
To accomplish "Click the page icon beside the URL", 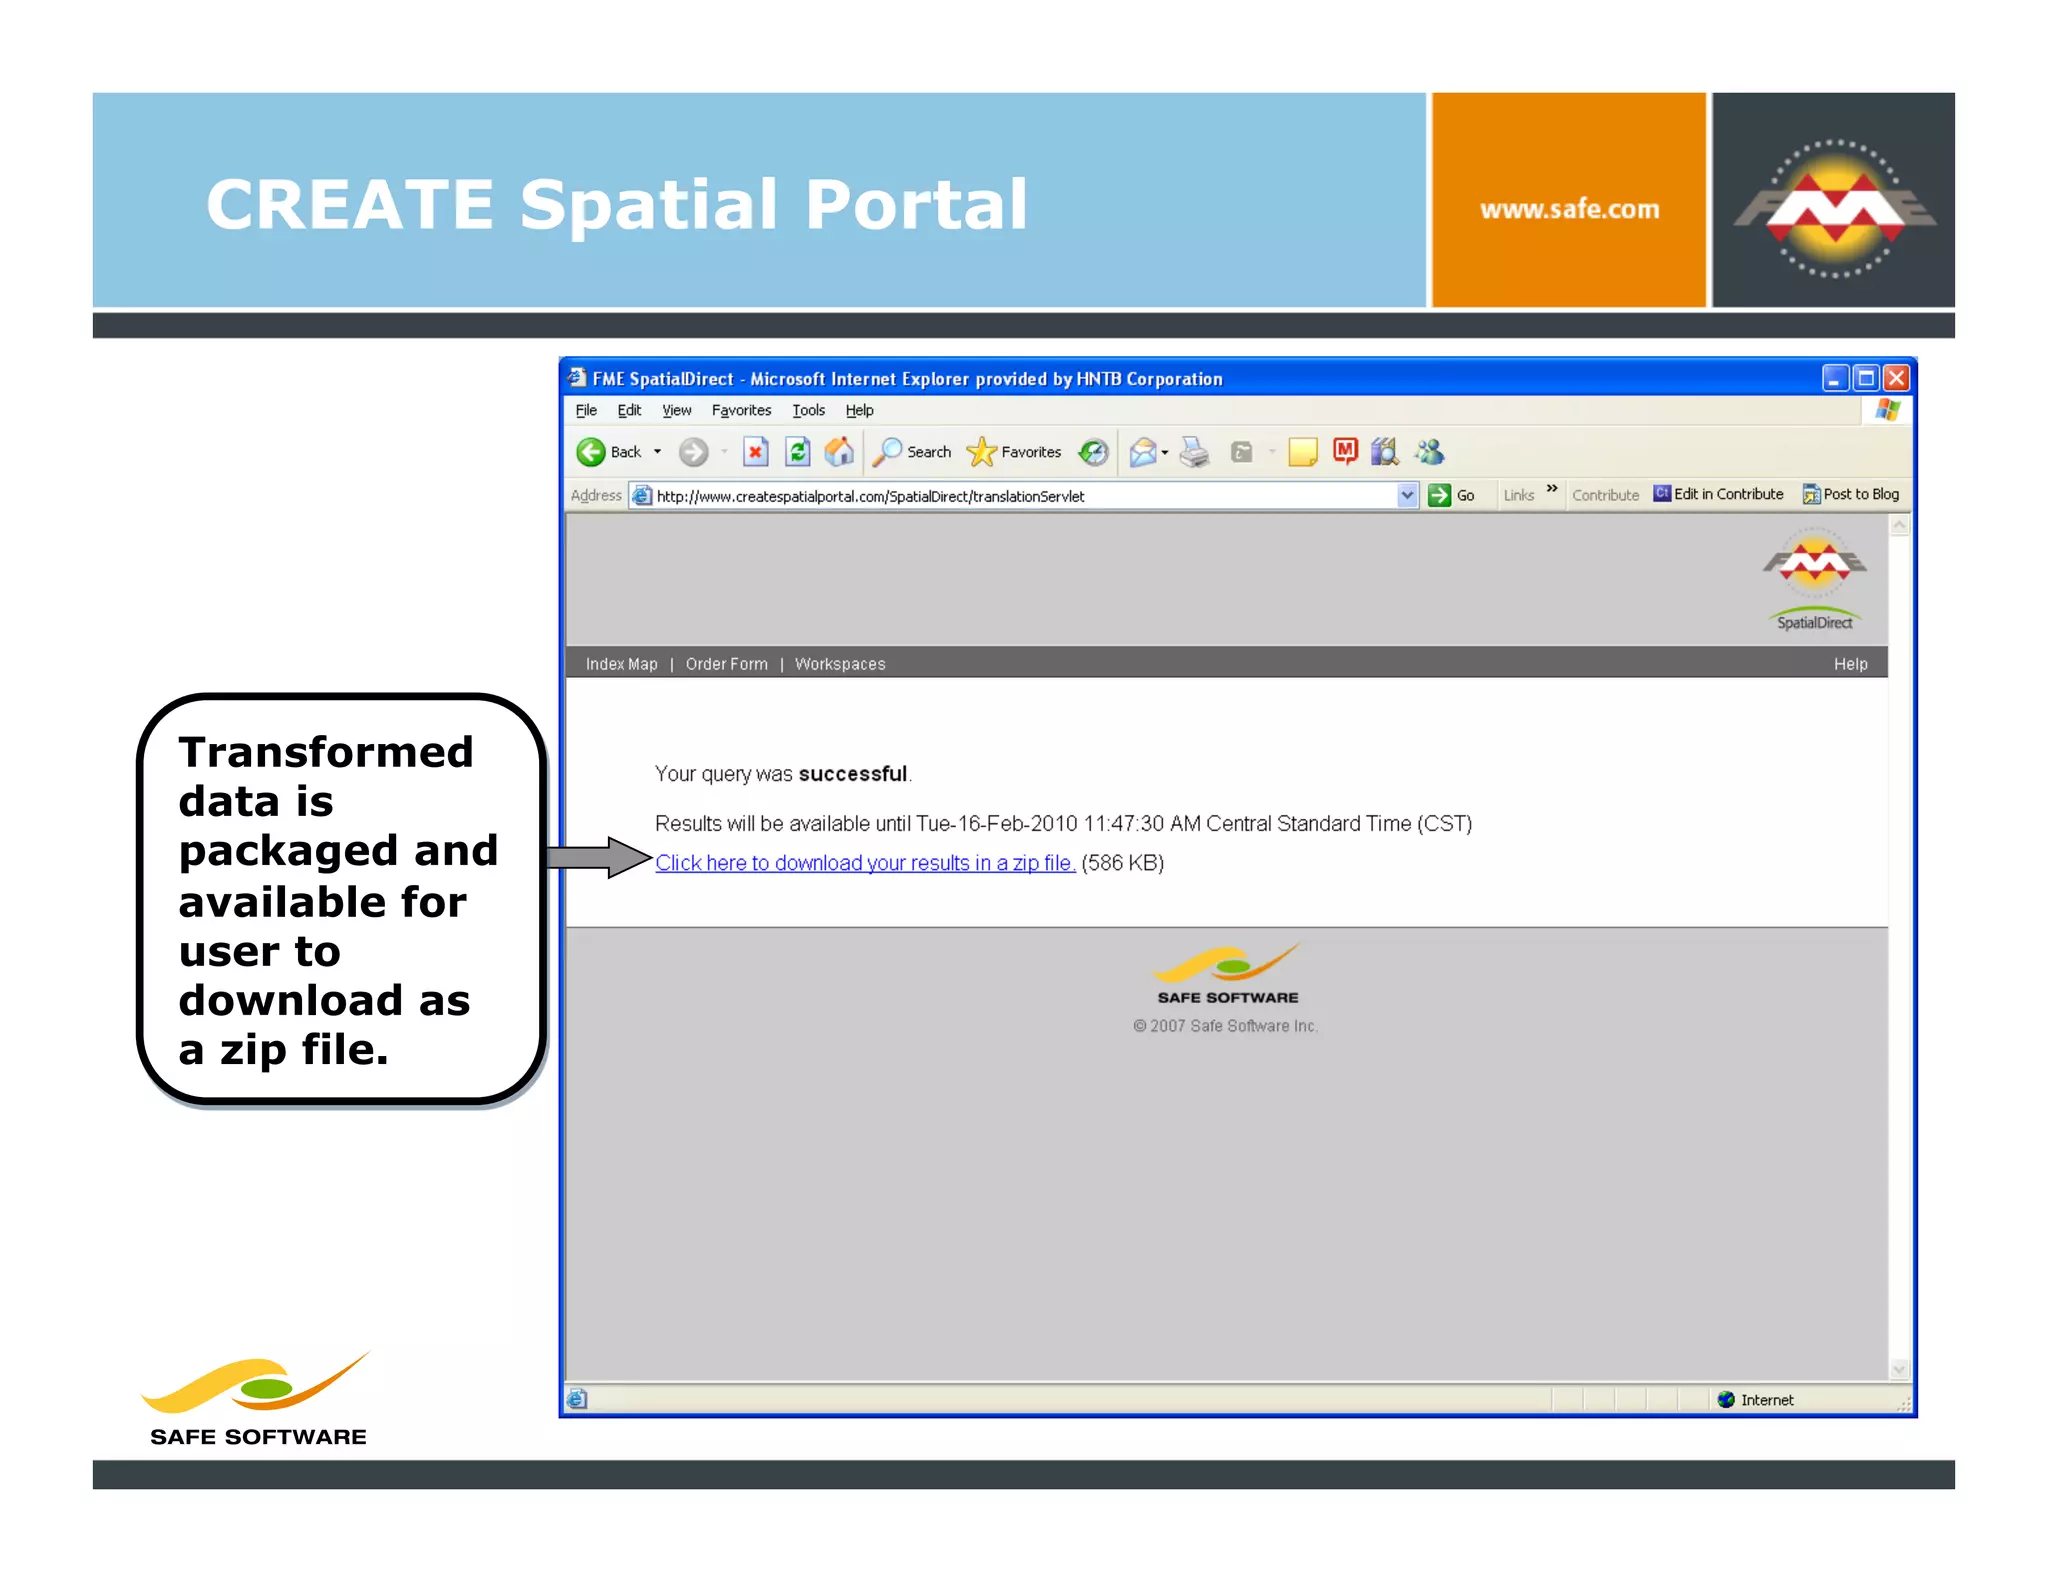I will (x=642, y=495).
